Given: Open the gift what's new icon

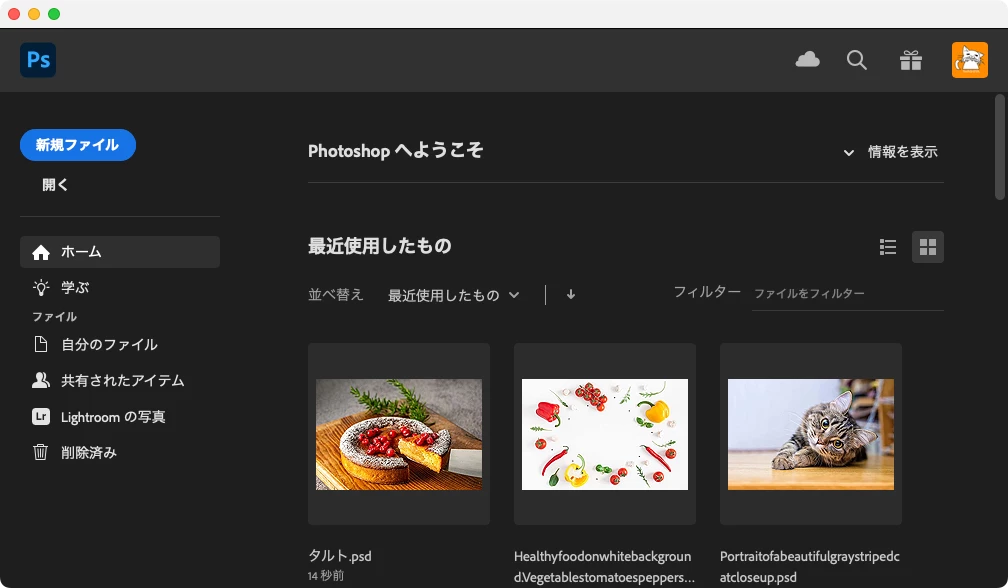Looking at the screenshot, I should click(910, 60).
